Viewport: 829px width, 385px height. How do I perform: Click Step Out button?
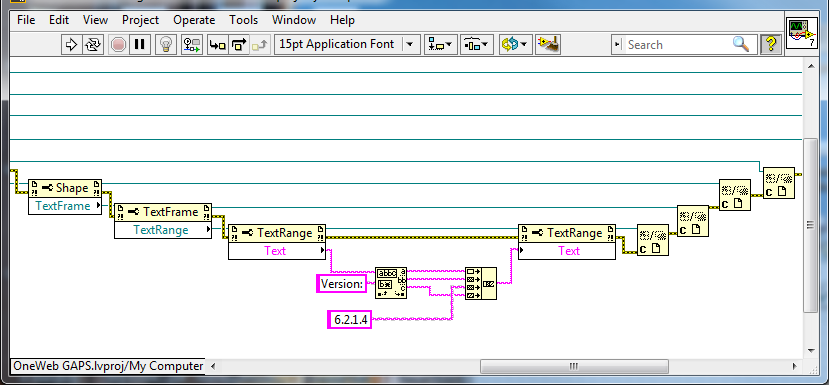coord(260,44)
